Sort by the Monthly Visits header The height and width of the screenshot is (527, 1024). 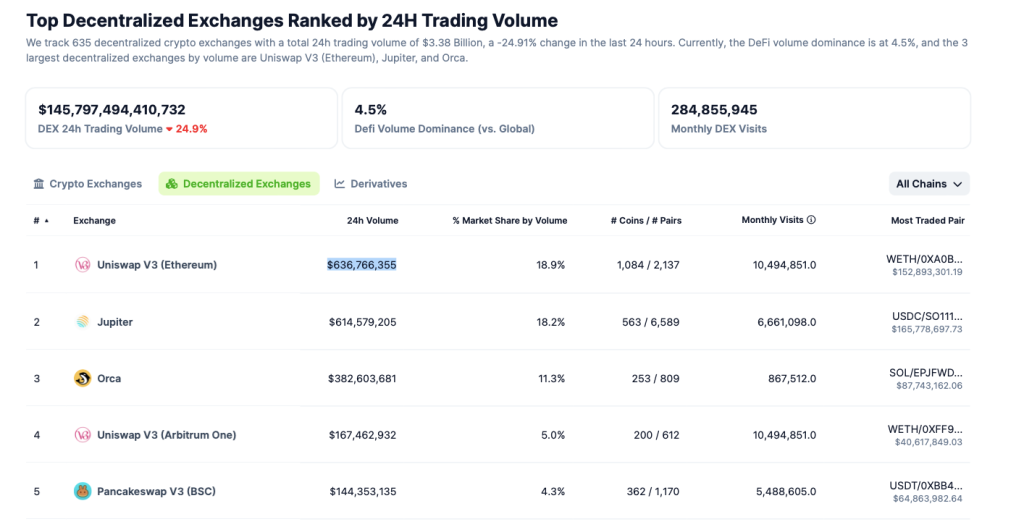pos(773,220)
